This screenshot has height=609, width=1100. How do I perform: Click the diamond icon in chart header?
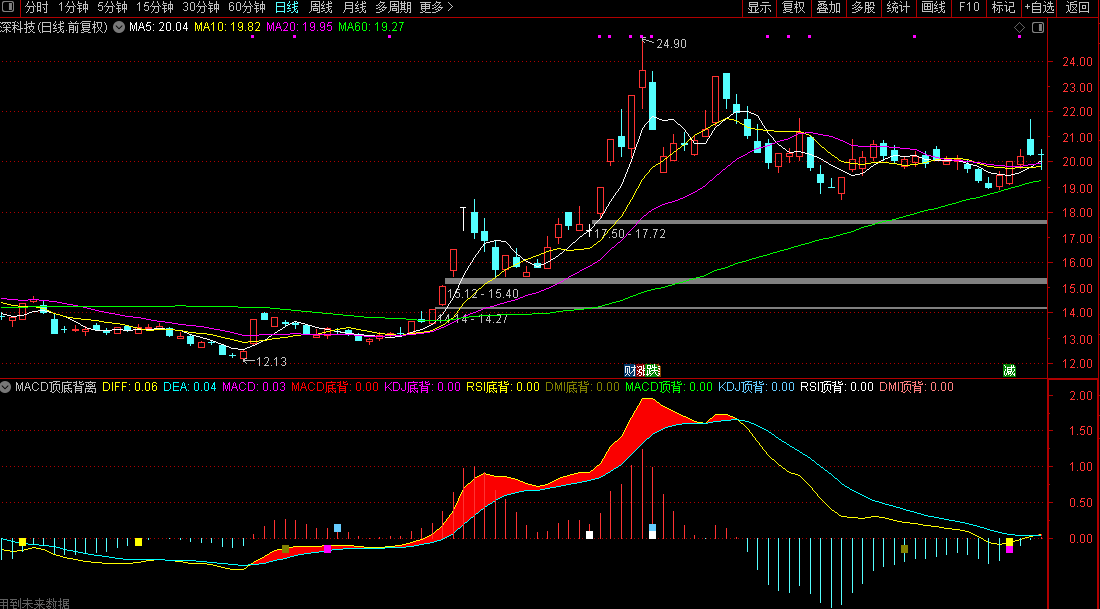tap(1019, 27)
